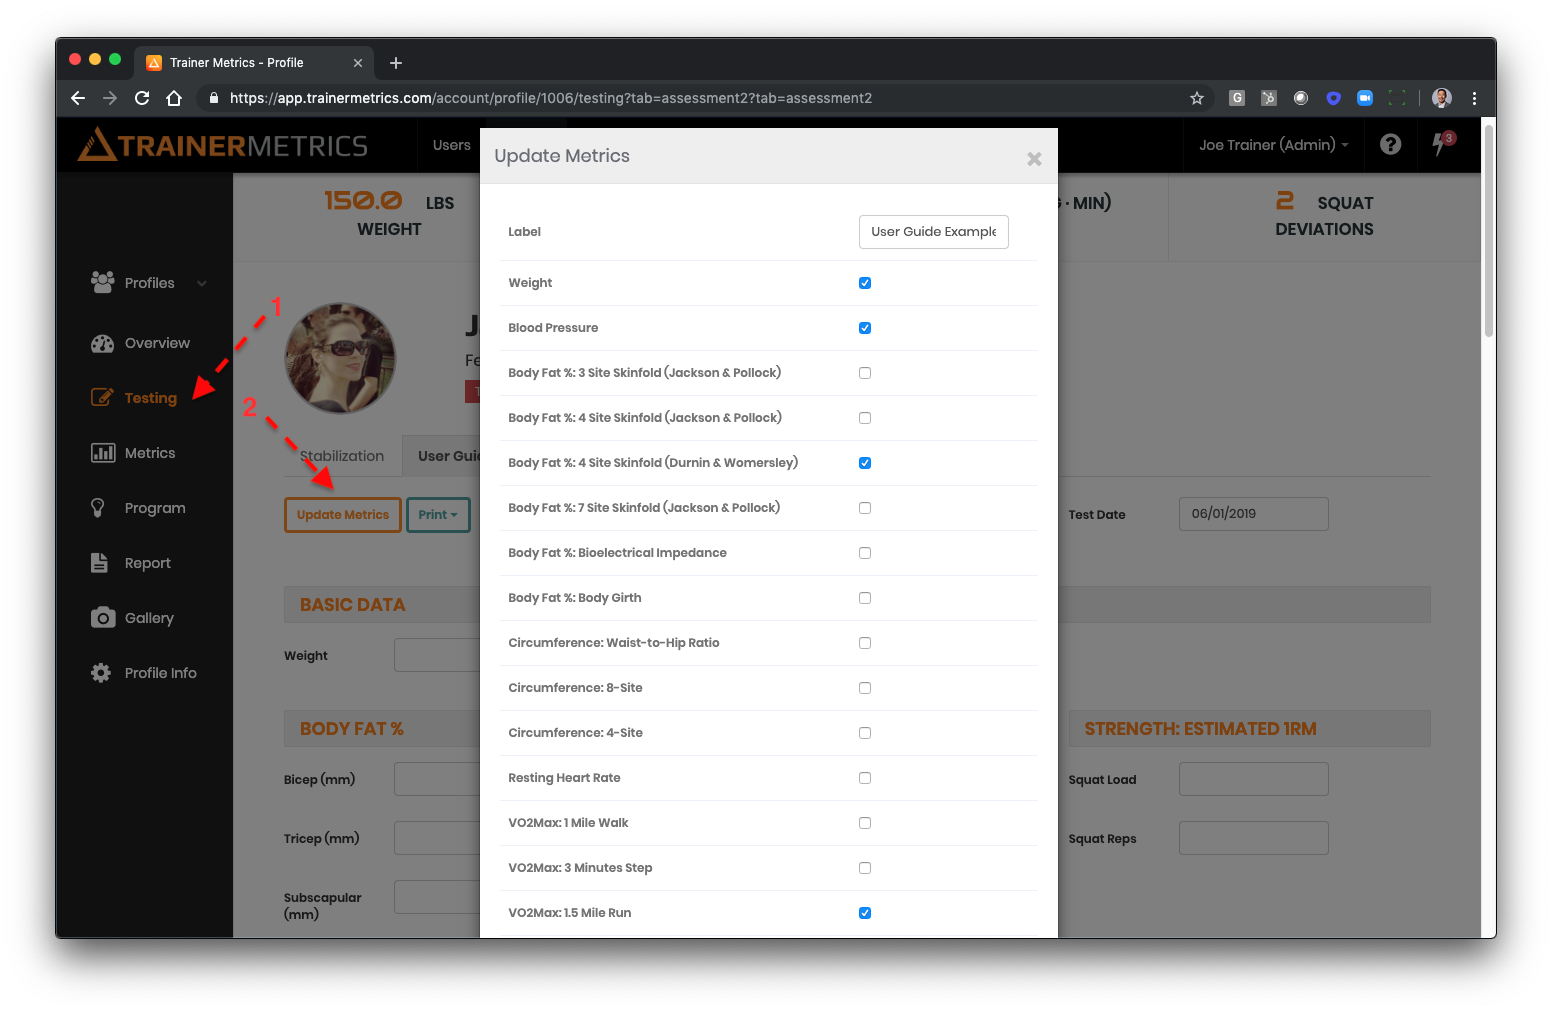This screenshot has height=1012, width=1552.
Task: Open the Print dropdown button
Action: (x=438, y=515)
